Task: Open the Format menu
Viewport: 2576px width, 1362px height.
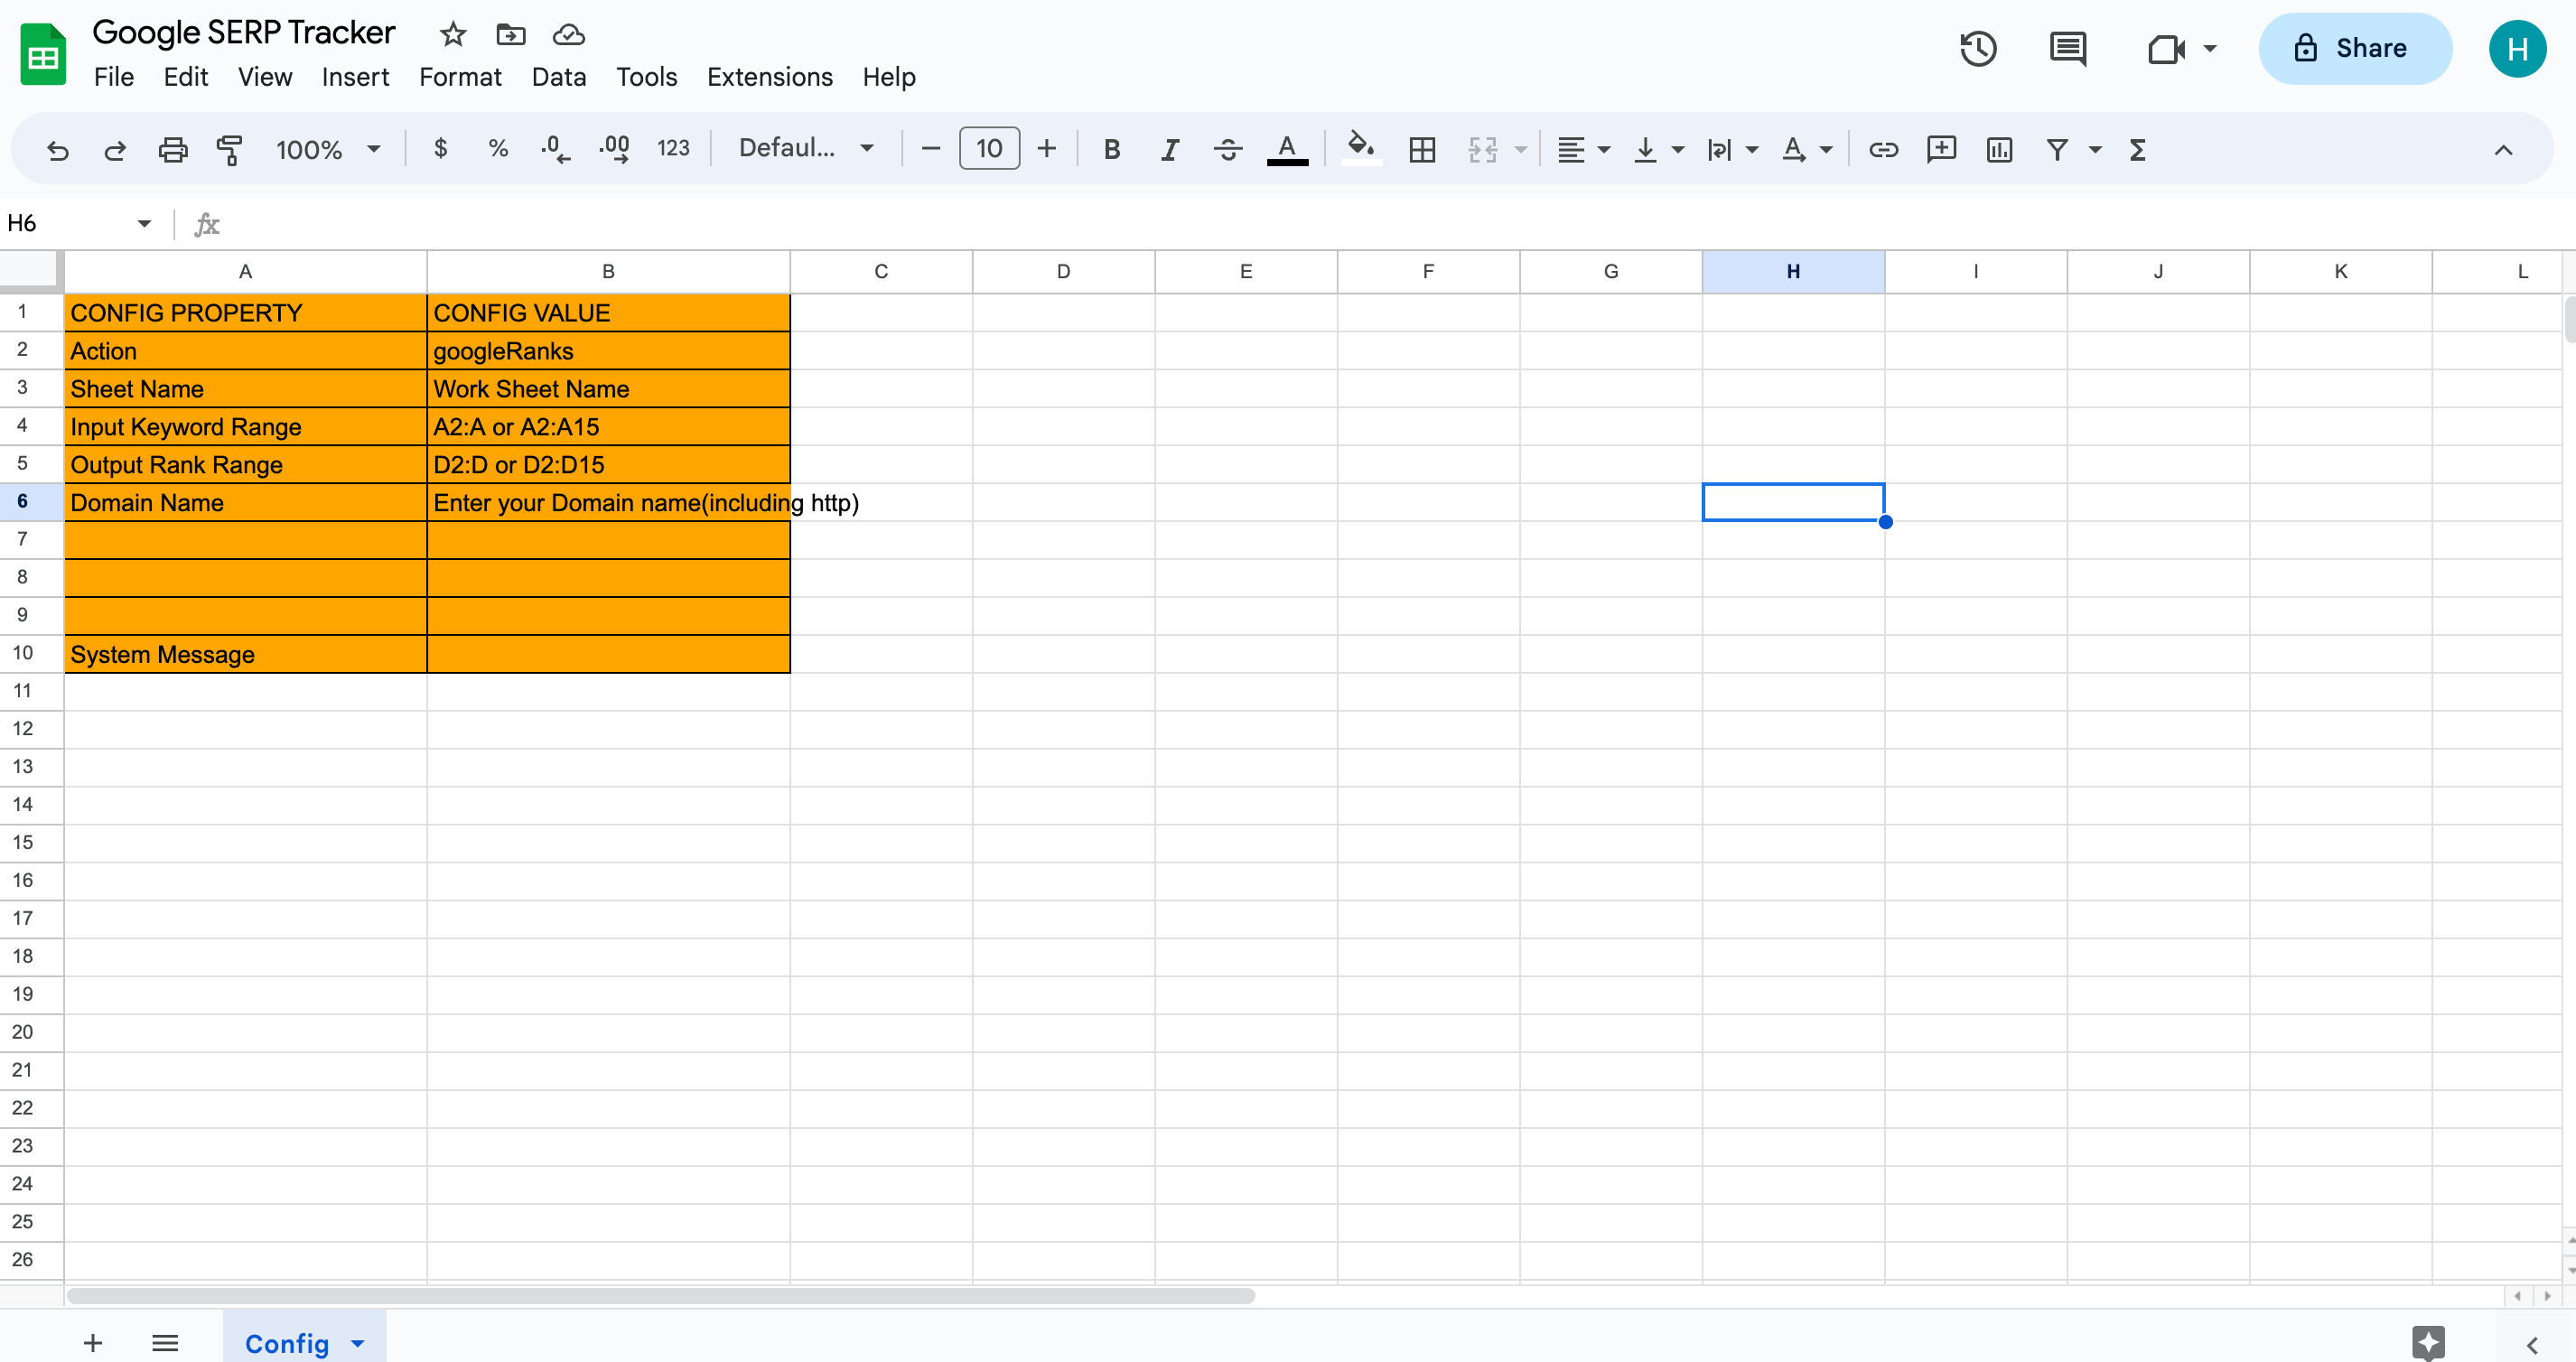Action: click(460, 77)
